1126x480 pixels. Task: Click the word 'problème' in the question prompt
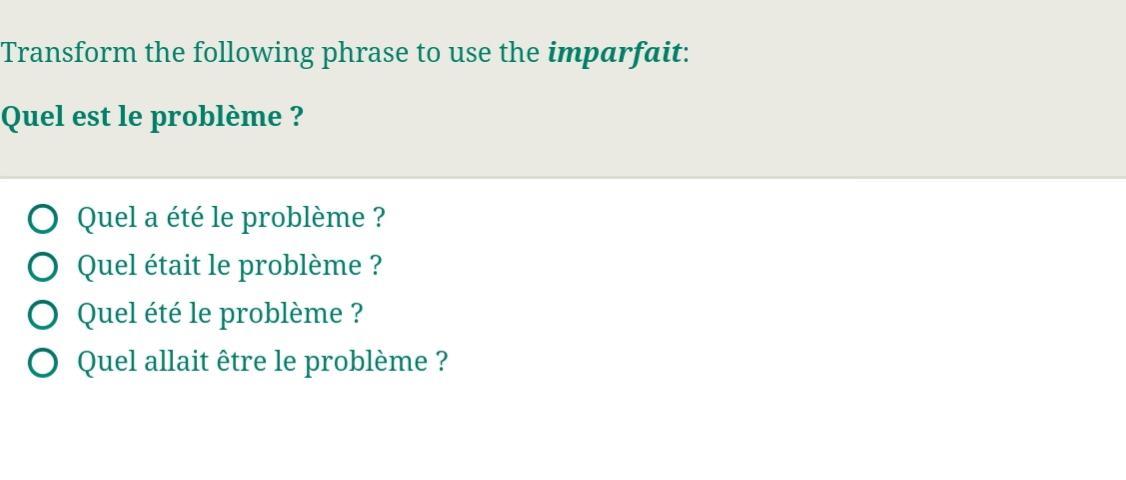pos(215,117)
